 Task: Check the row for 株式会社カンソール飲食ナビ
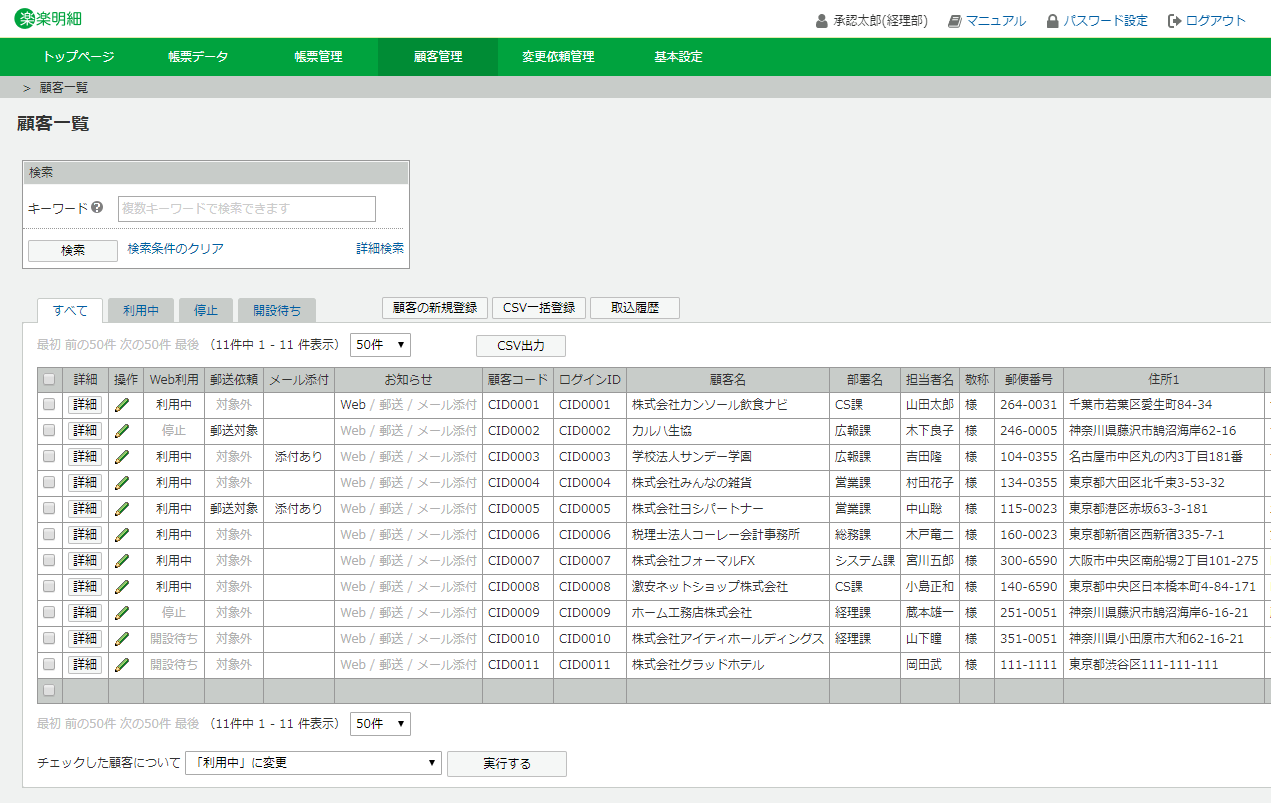[x=49, y=405]
